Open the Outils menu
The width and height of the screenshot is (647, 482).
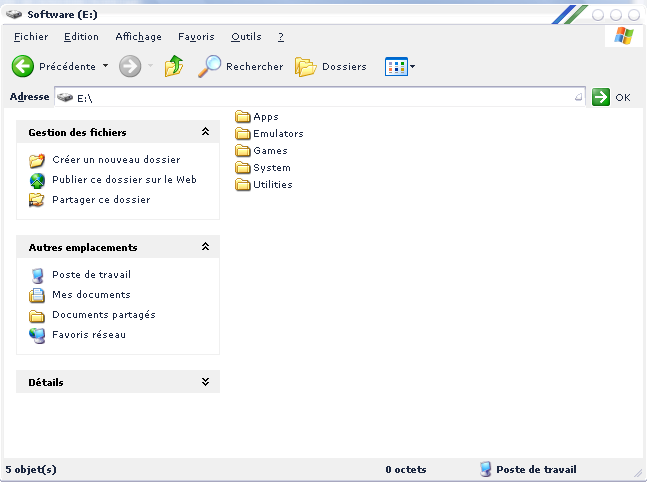point(246,37)
